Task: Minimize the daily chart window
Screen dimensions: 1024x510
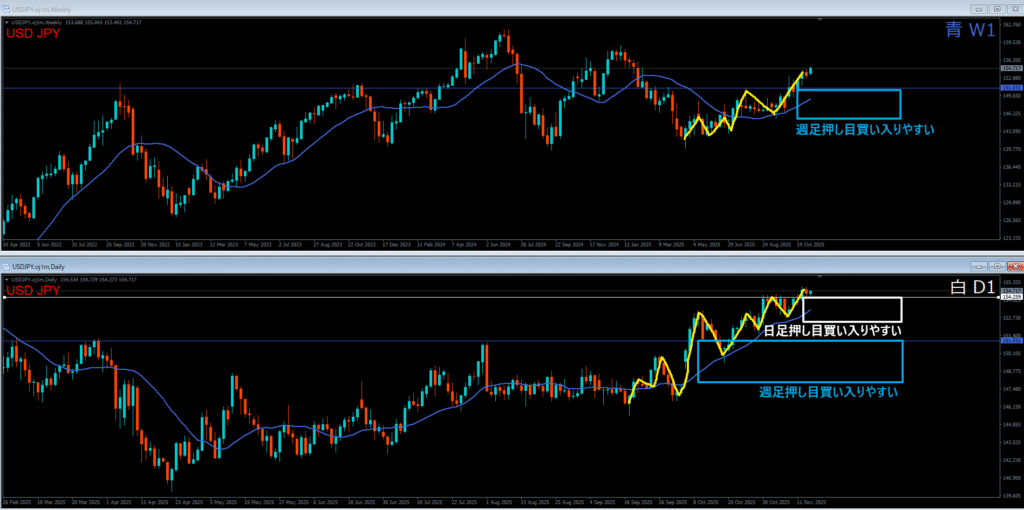Action: point(980,268)
